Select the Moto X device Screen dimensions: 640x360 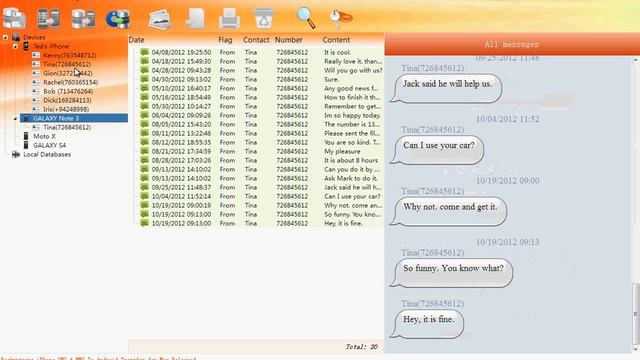44,136
